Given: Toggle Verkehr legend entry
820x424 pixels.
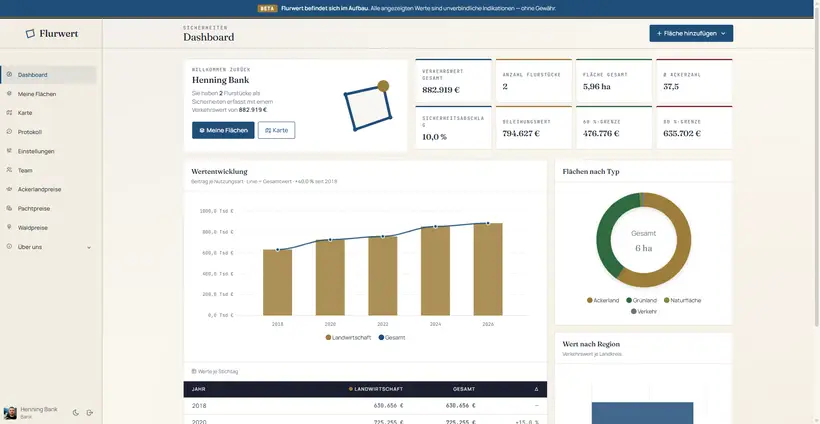Looking at the screenshot, I should pos(644,312).
